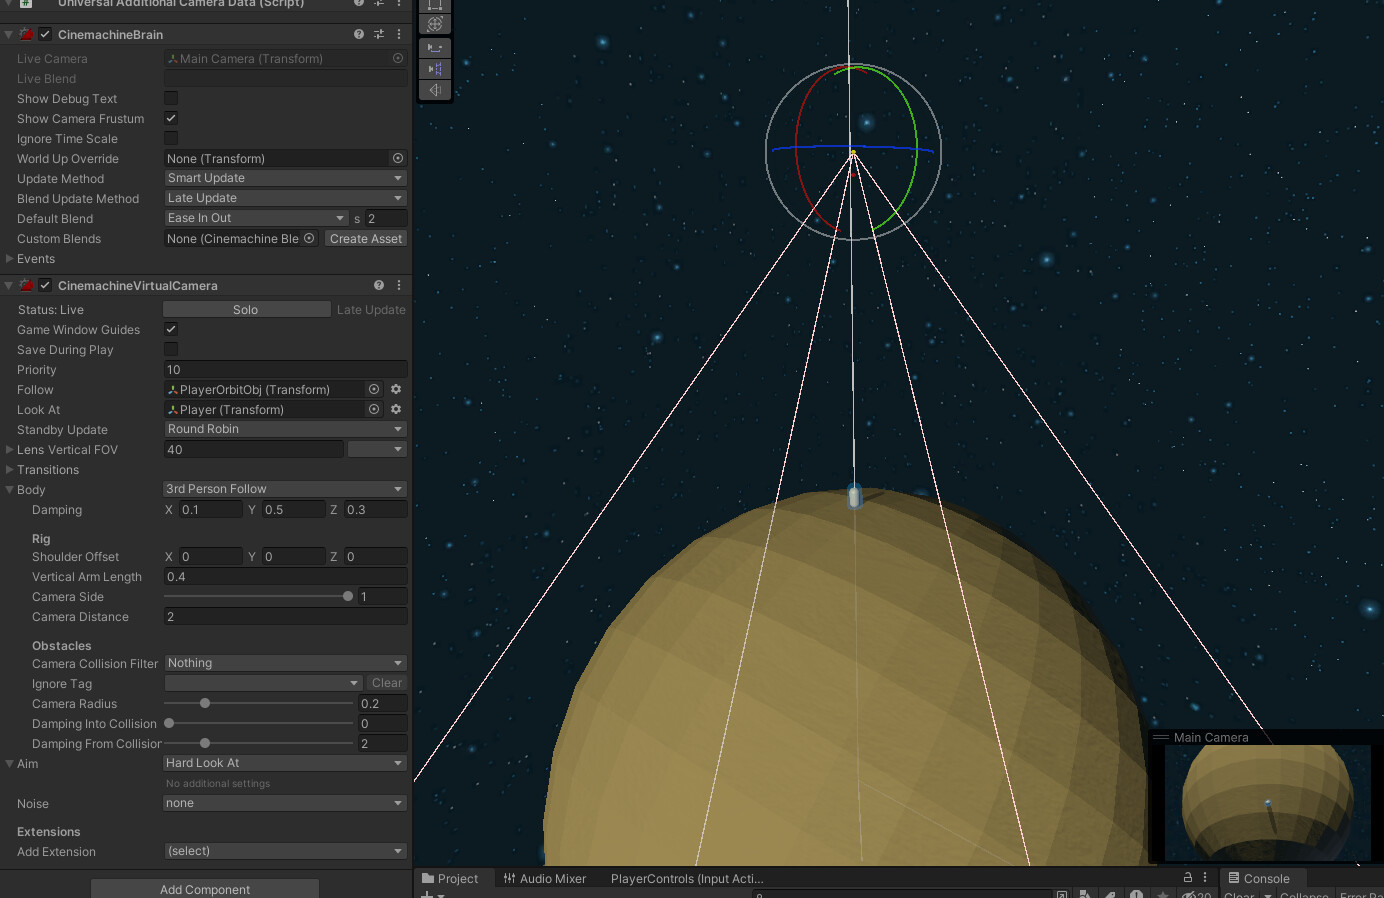Open Add Extension select dropdown
The width and height of the screenshot is (1384, 898).
[285, 851]
